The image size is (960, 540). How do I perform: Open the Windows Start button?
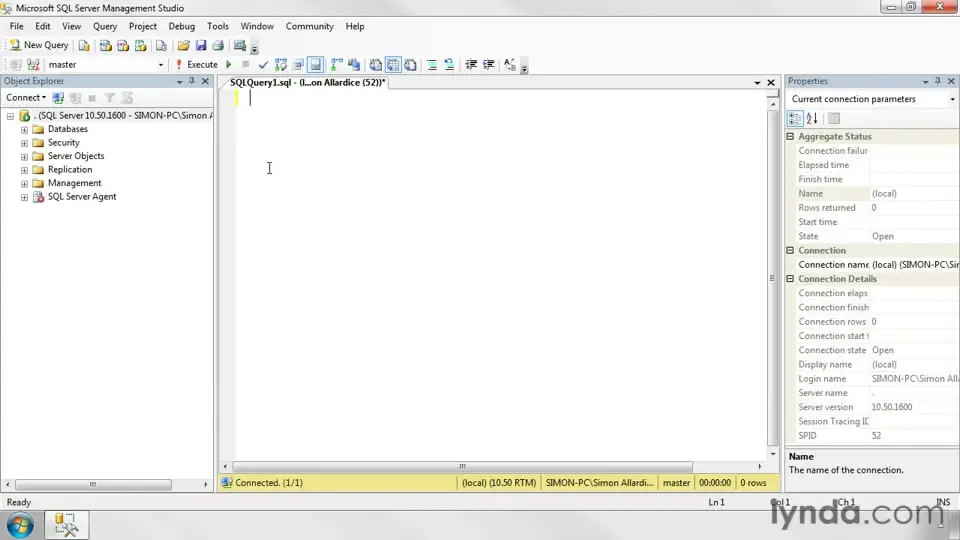[20, 525]
